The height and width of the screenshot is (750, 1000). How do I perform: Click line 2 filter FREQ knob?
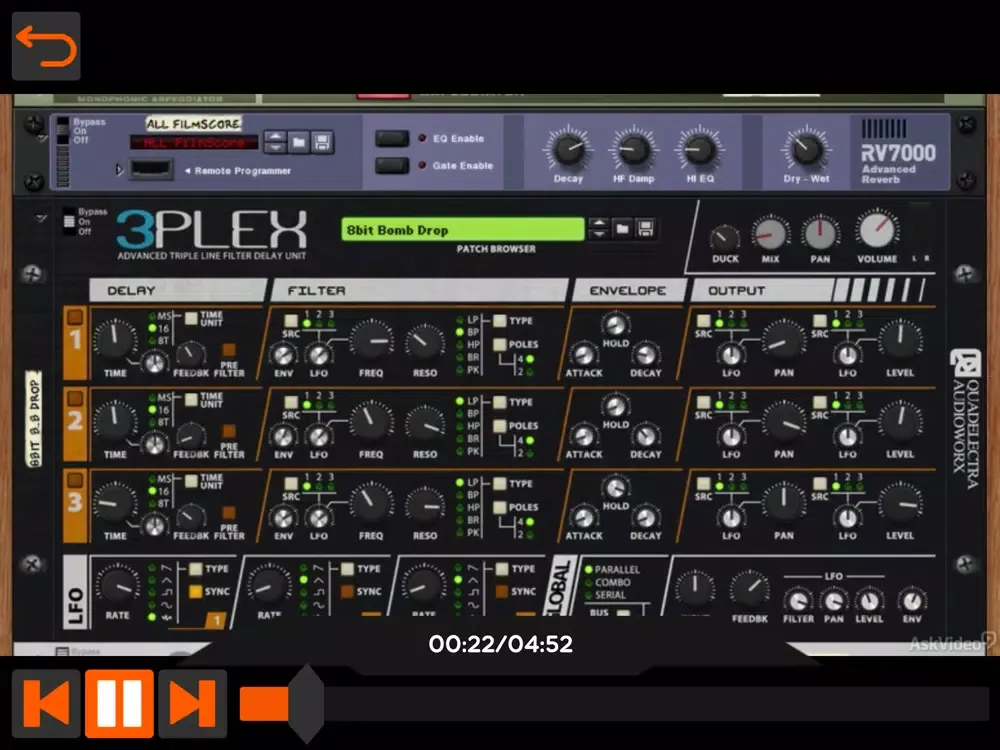pyautogui.click(x=371, y=422)
